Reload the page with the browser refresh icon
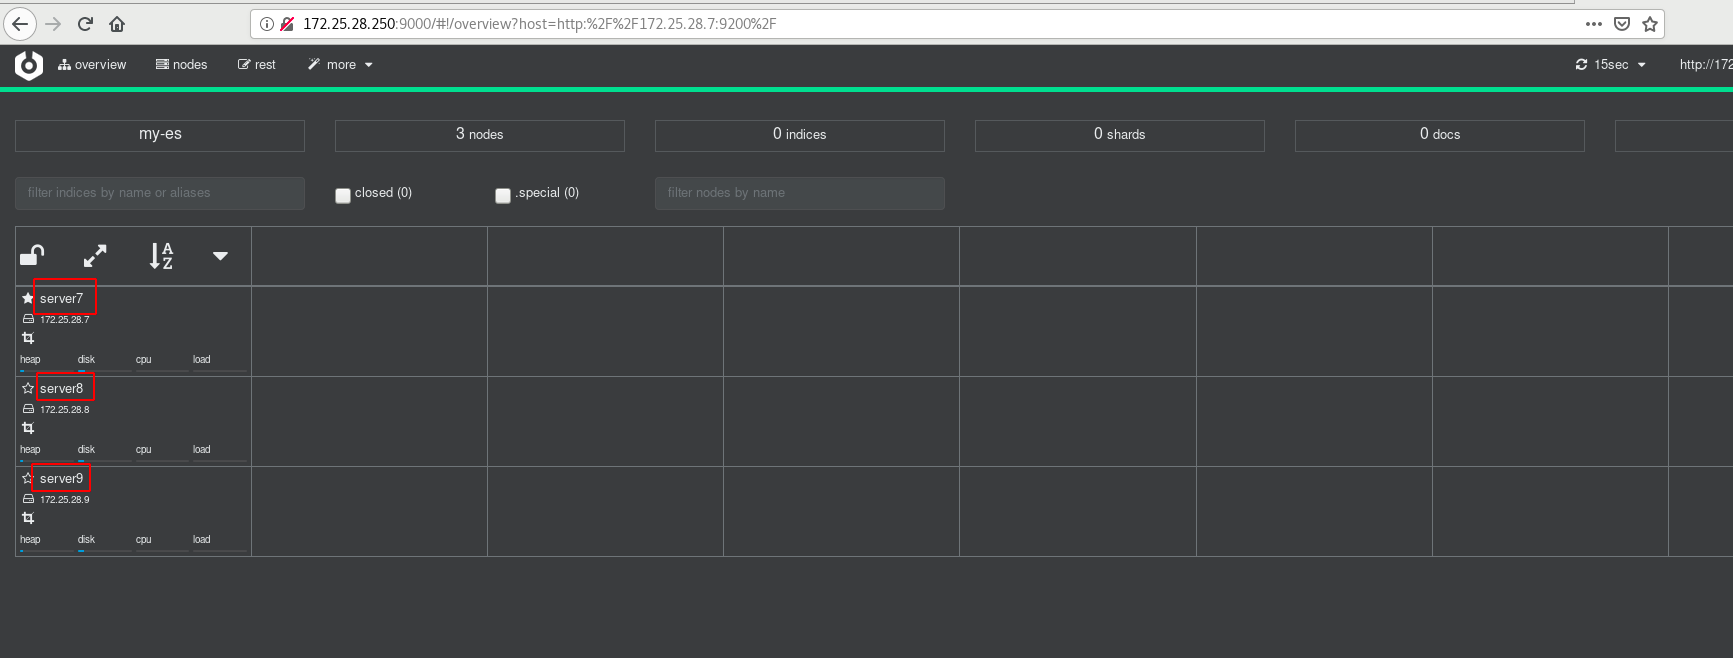 [85, 24]
